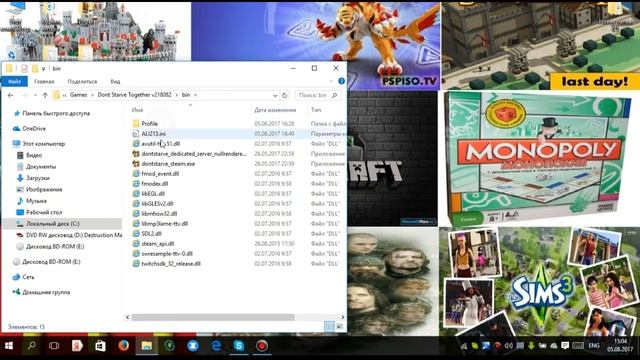Click the volume icon in system tray
Image resolution: width=640 pixels, height=360 pixels.
coord(509,346)
